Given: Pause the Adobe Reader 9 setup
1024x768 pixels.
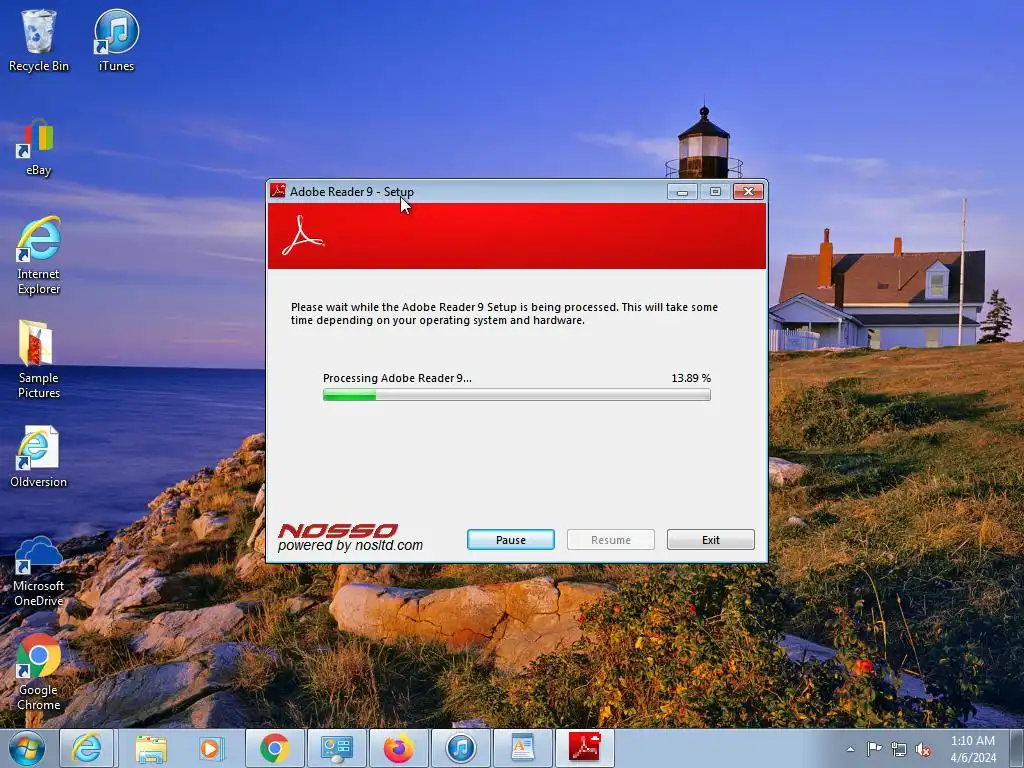Looking at the screenshot, I should pos(511,539).
